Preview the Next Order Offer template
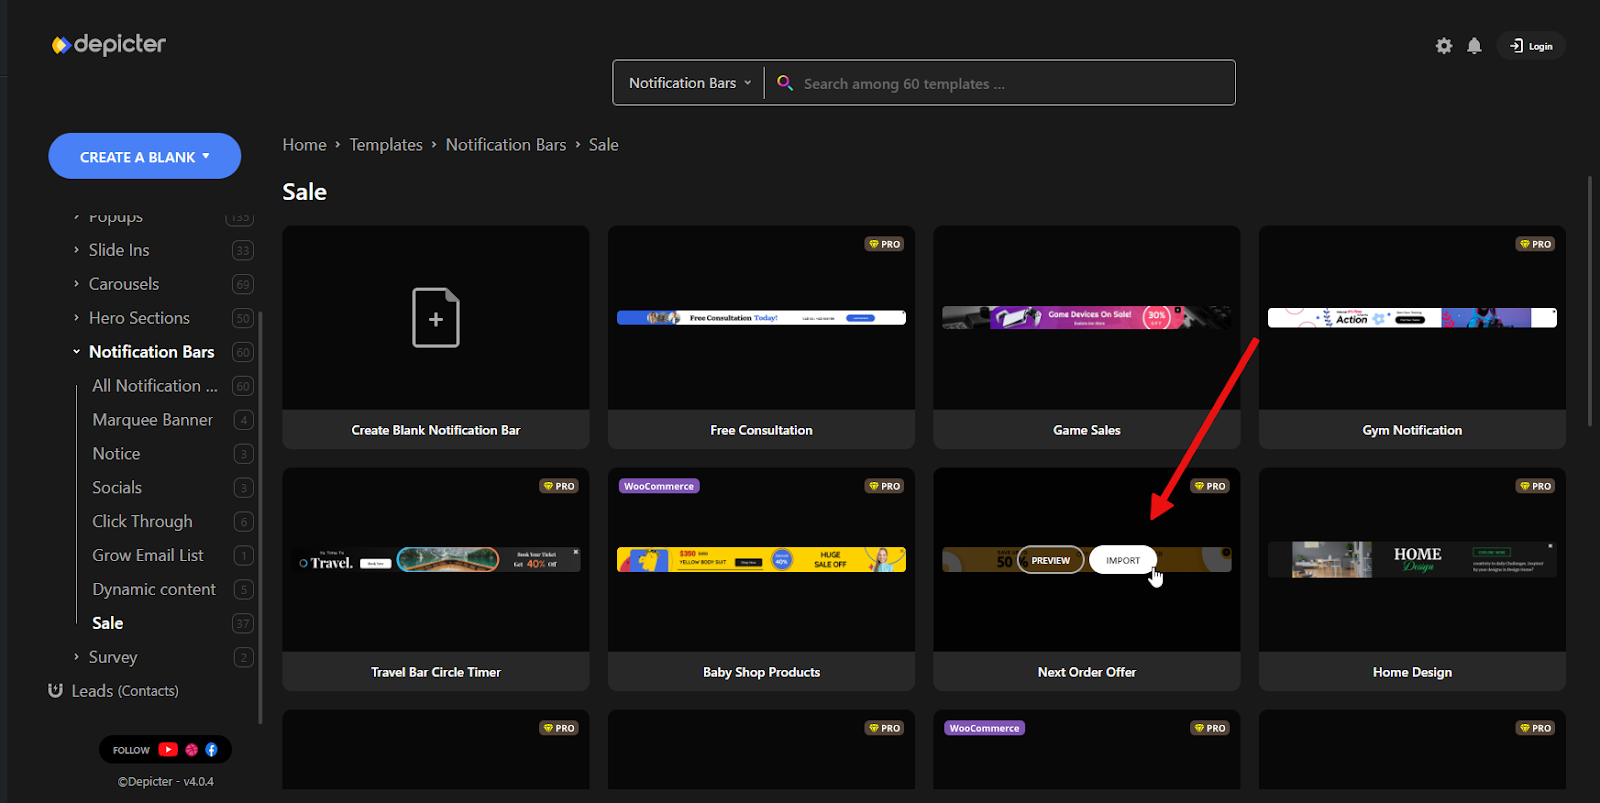The image size is (1600, 803). (1050, 560)
